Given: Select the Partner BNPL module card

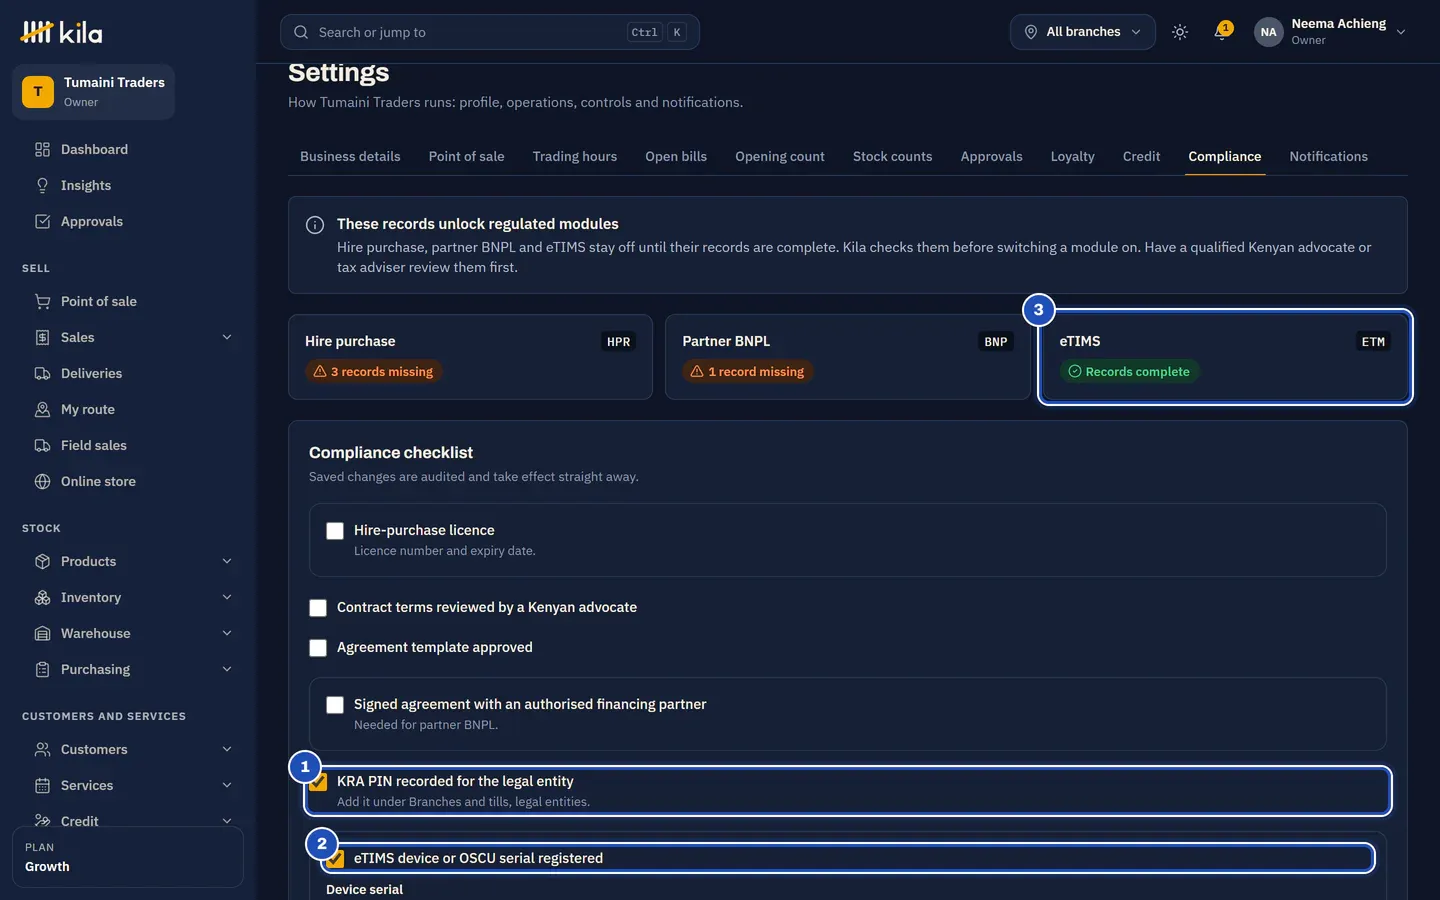Looking at the screenshot, I should pos(848,357).
